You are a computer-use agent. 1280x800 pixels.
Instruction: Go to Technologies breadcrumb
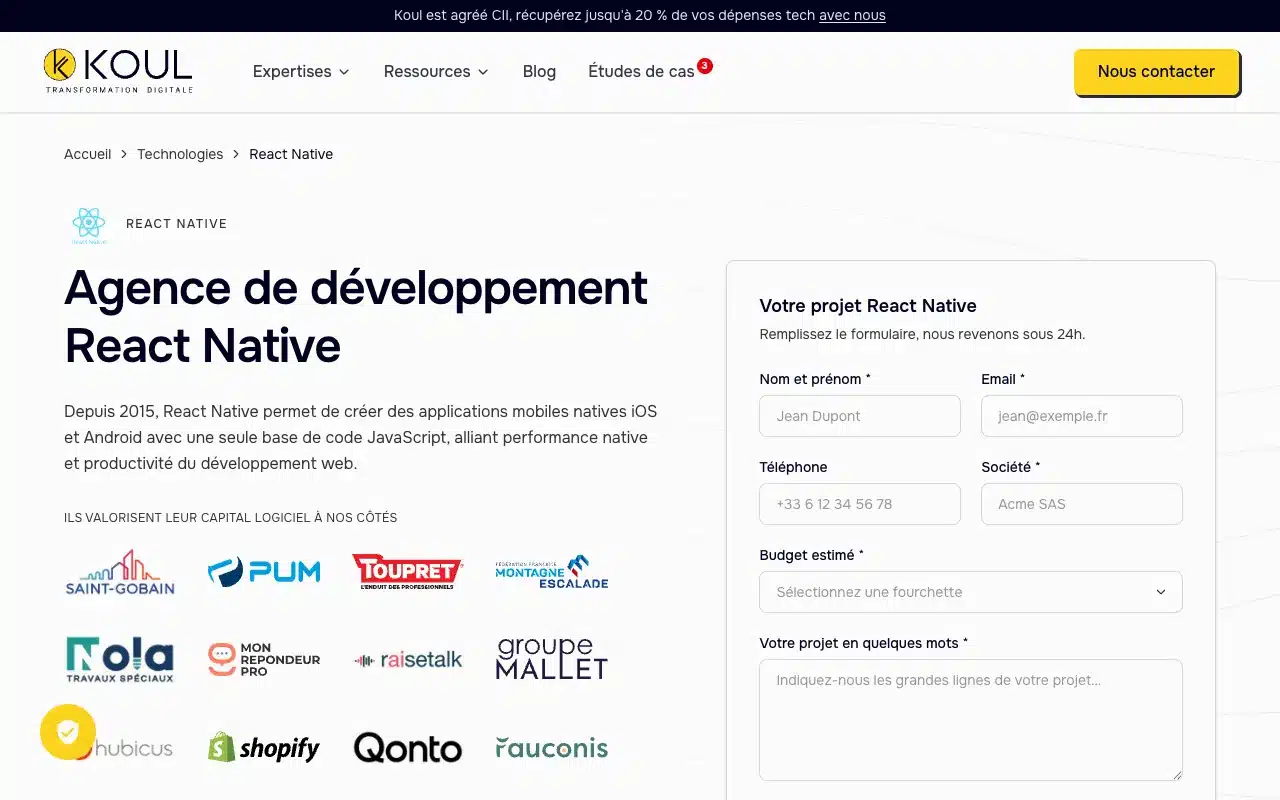coord(180,154)
